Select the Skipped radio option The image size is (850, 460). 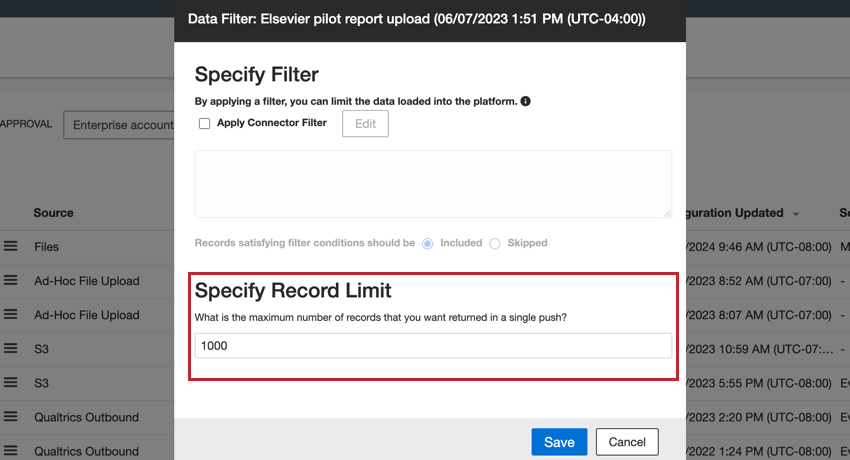pyautogui.click(x=492, y=243)
